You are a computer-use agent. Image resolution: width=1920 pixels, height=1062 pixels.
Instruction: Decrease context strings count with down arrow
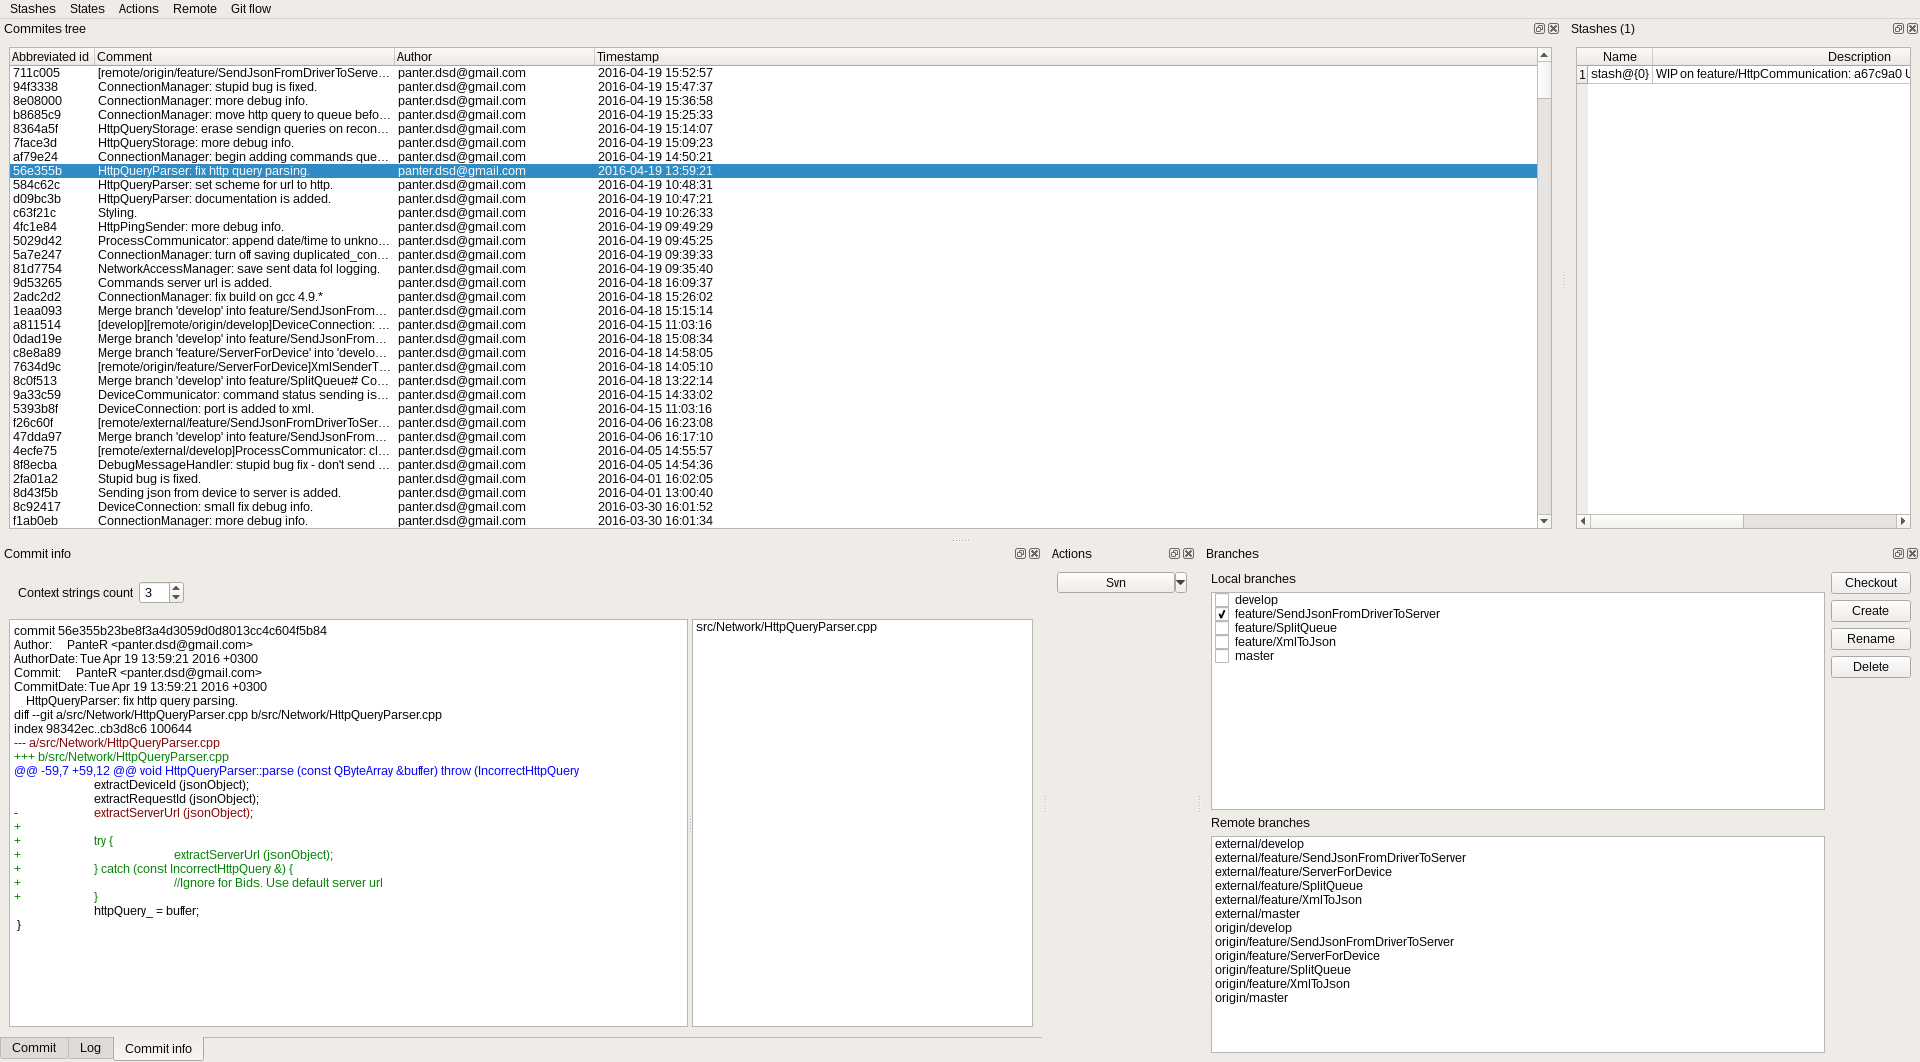[176, 598]
